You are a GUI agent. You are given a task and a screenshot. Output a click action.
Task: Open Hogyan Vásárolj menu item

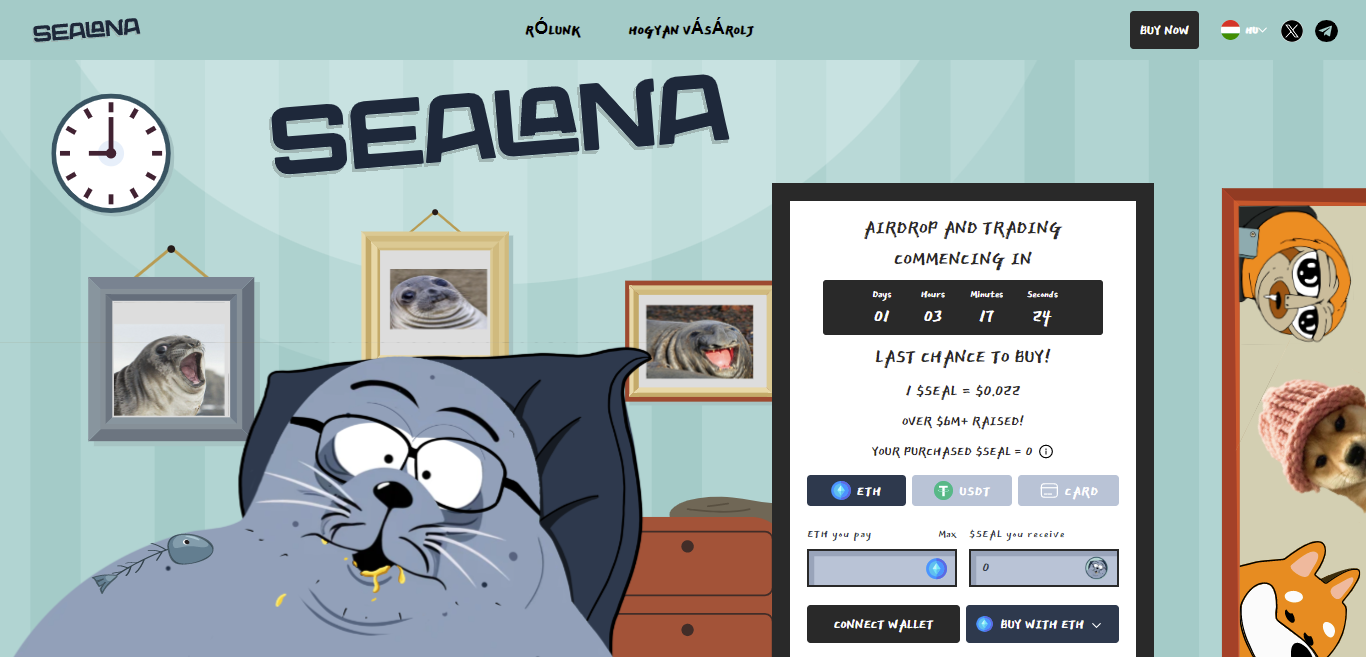tap(691, 30)
